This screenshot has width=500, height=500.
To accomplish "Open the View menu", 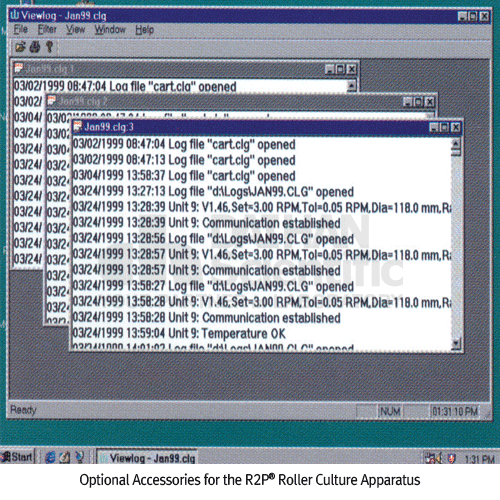I will [75, 30].
